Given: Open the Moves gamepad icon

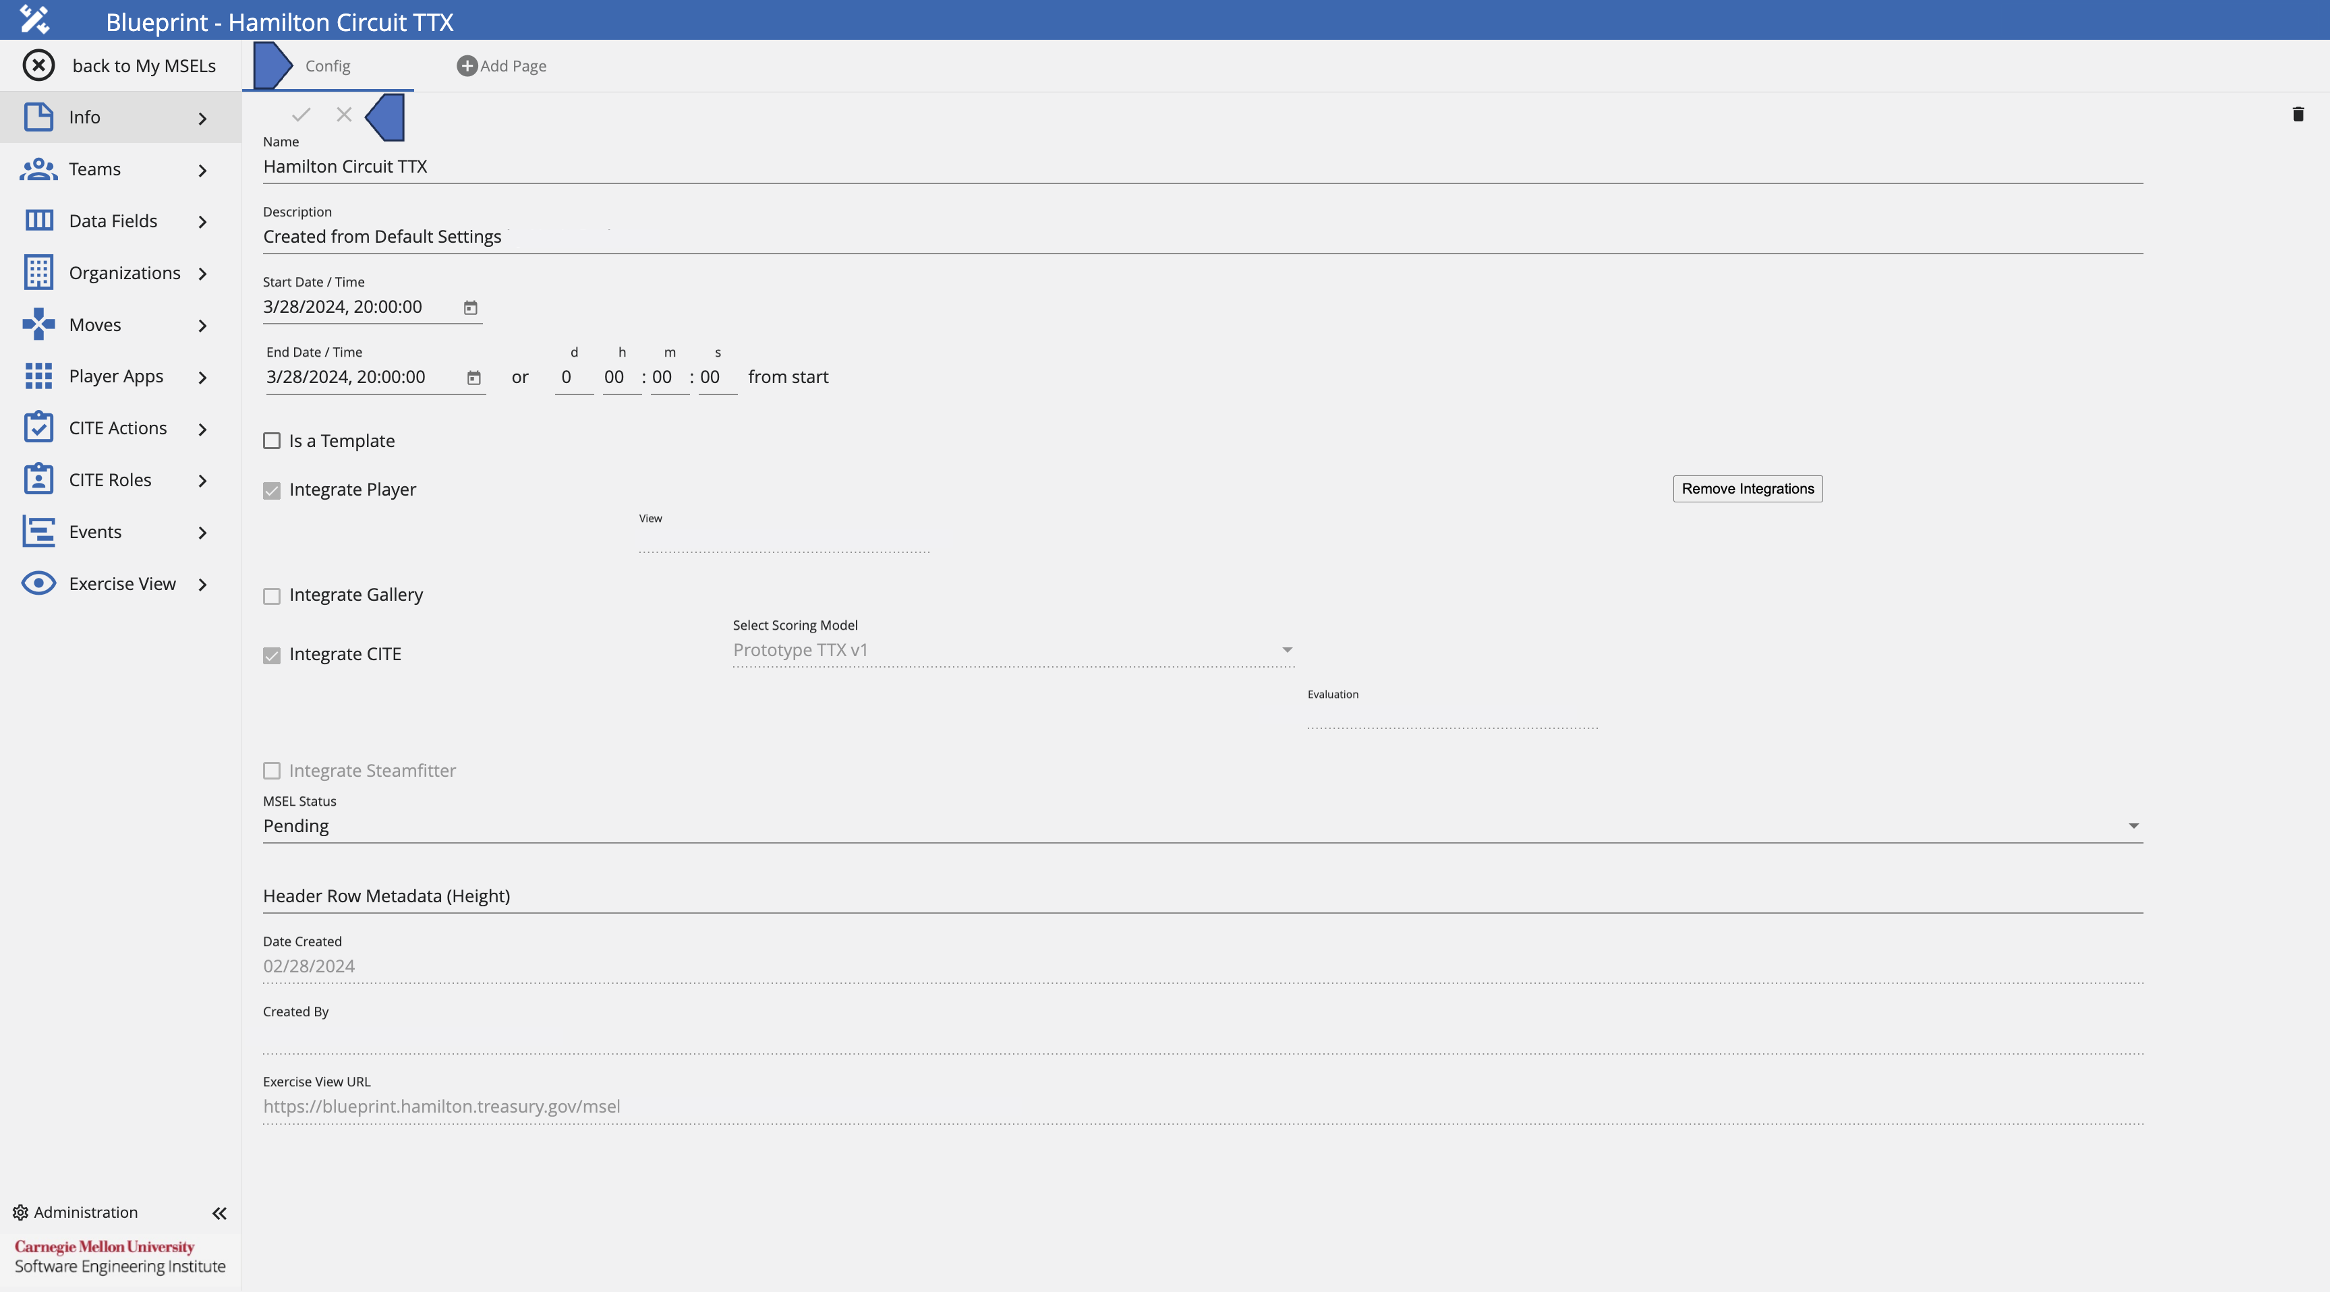Looking at the screenshot, I should coord(38,324).
